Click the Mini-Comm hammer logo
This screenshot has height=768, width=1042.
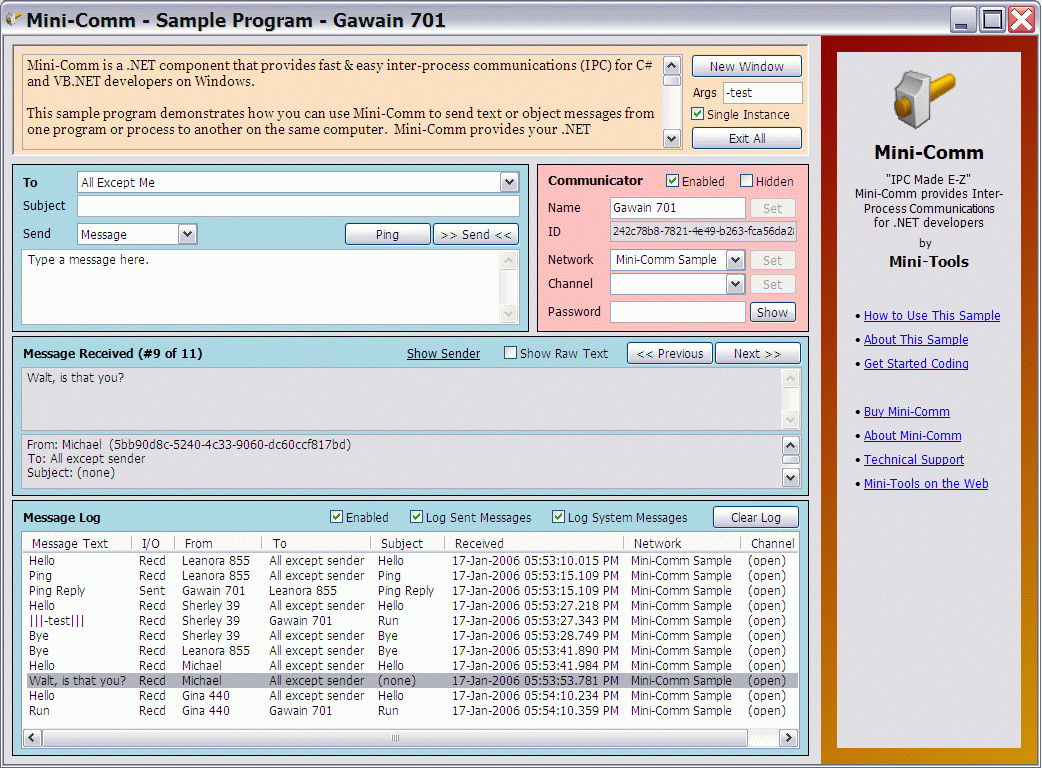pos(924,99)
